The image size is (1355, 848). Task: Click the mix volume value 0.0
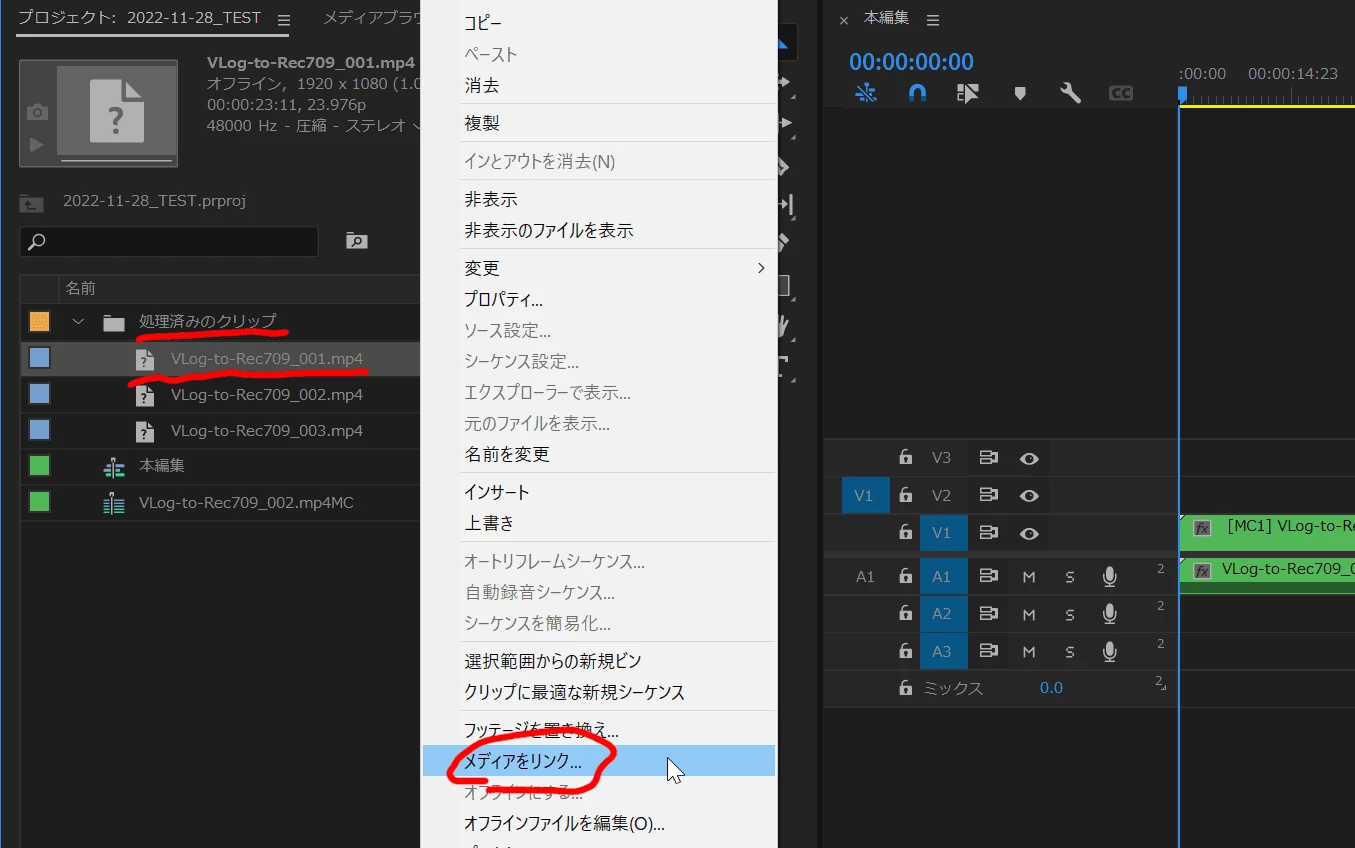(x=1051, y=688)
